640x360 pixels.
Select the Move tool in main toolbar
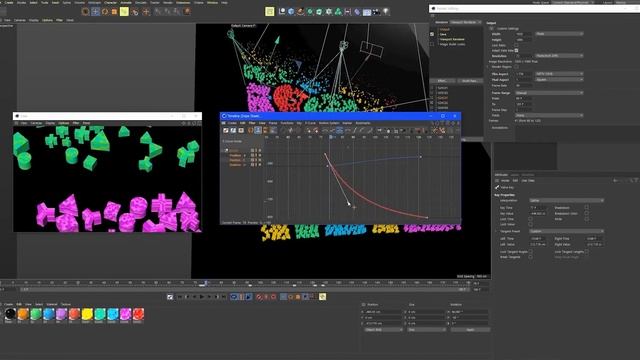(x=95, y=11)
